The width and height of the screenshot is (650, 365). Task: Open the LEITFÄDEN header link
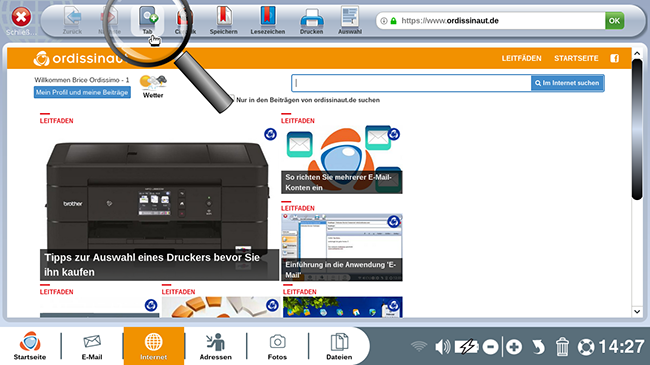(521, 58)
